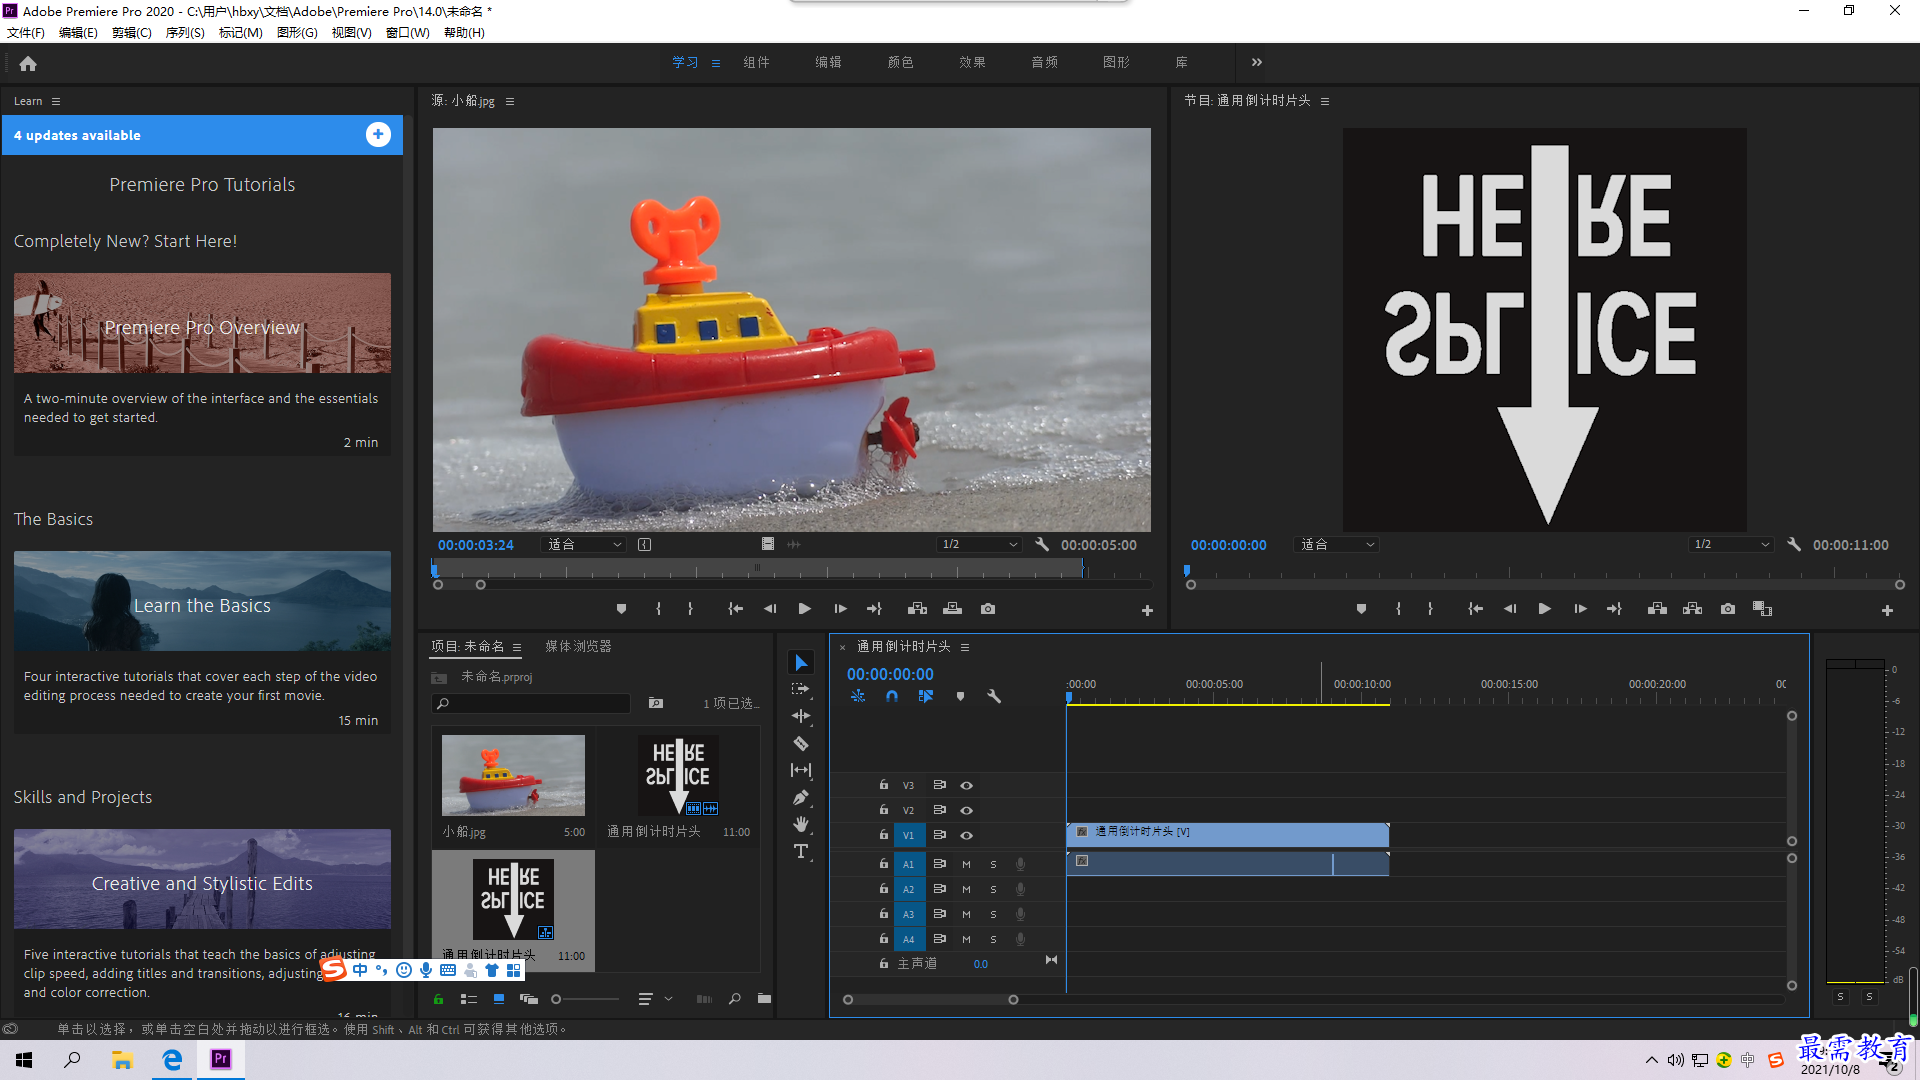Click 4 updates available plus button
1920x1080 pixels.
(x=378, y=135)
